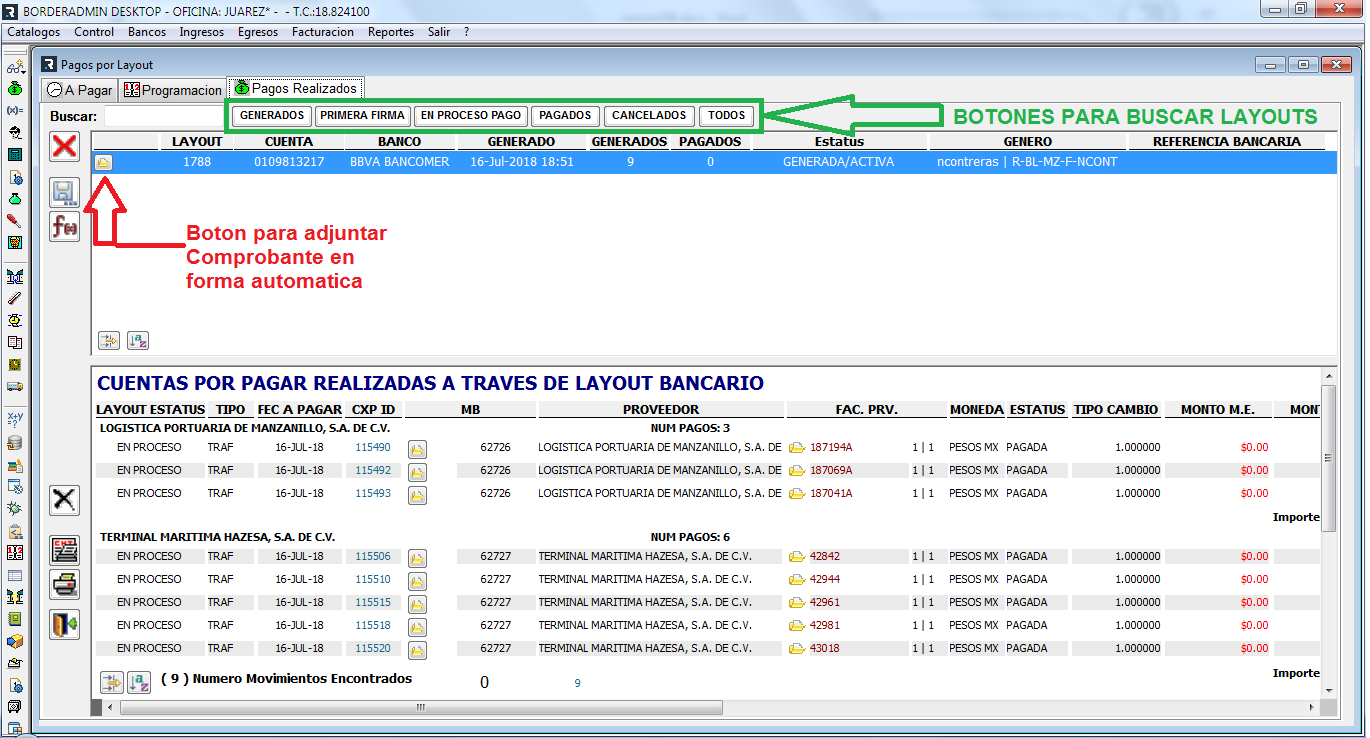Viewport: 1370px width, 738px height.
Task: Open folder icon next to CXP ID 115506
Action: 418,558
